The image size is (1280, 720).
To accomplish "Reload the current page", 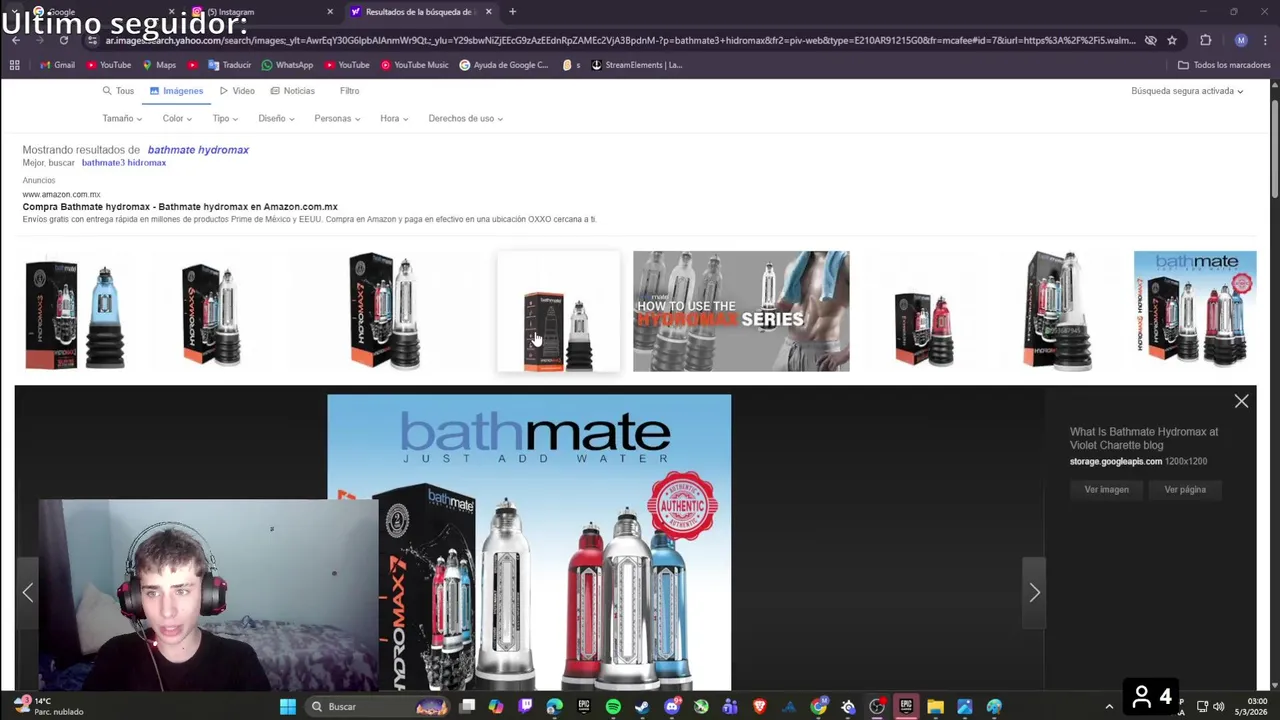I will pyautogui.click(x=63, y=40).
